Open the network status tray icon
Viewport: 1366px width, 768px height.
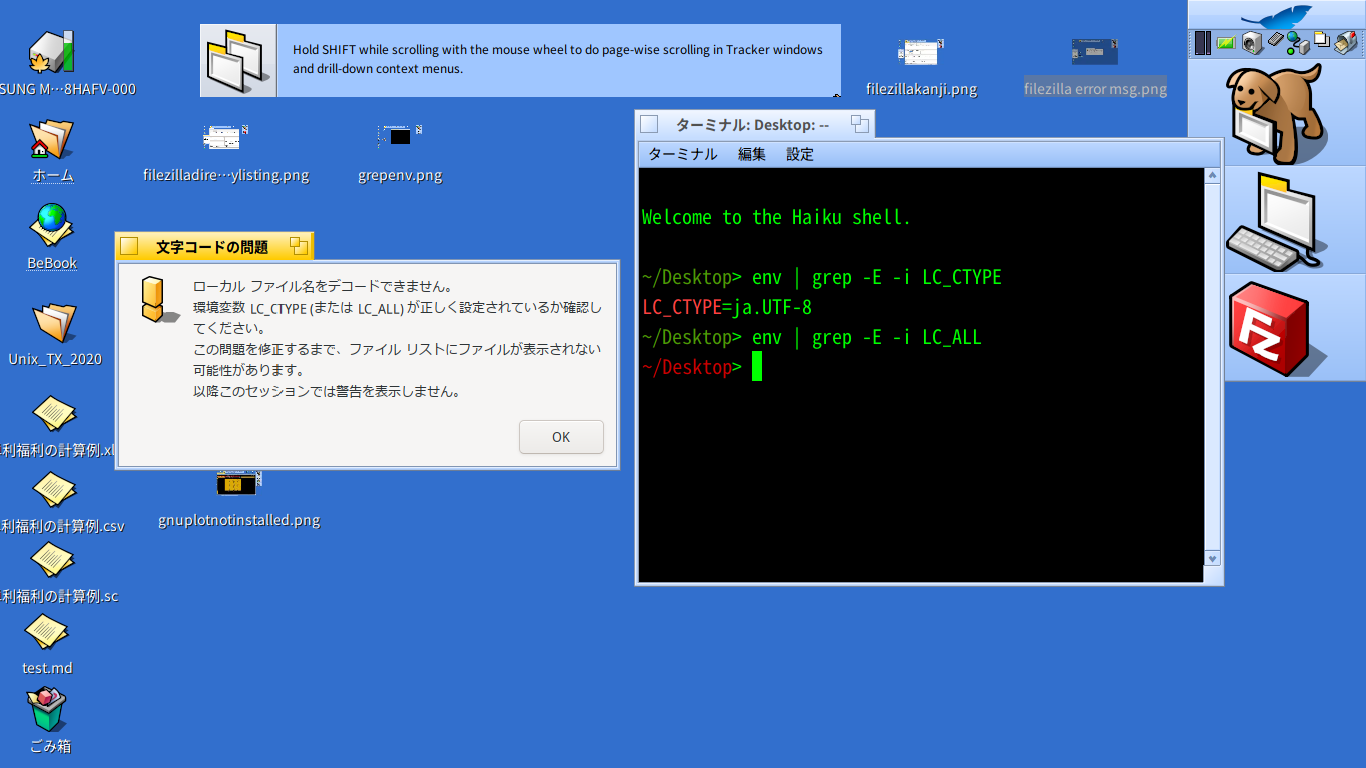coord(1297,42)
